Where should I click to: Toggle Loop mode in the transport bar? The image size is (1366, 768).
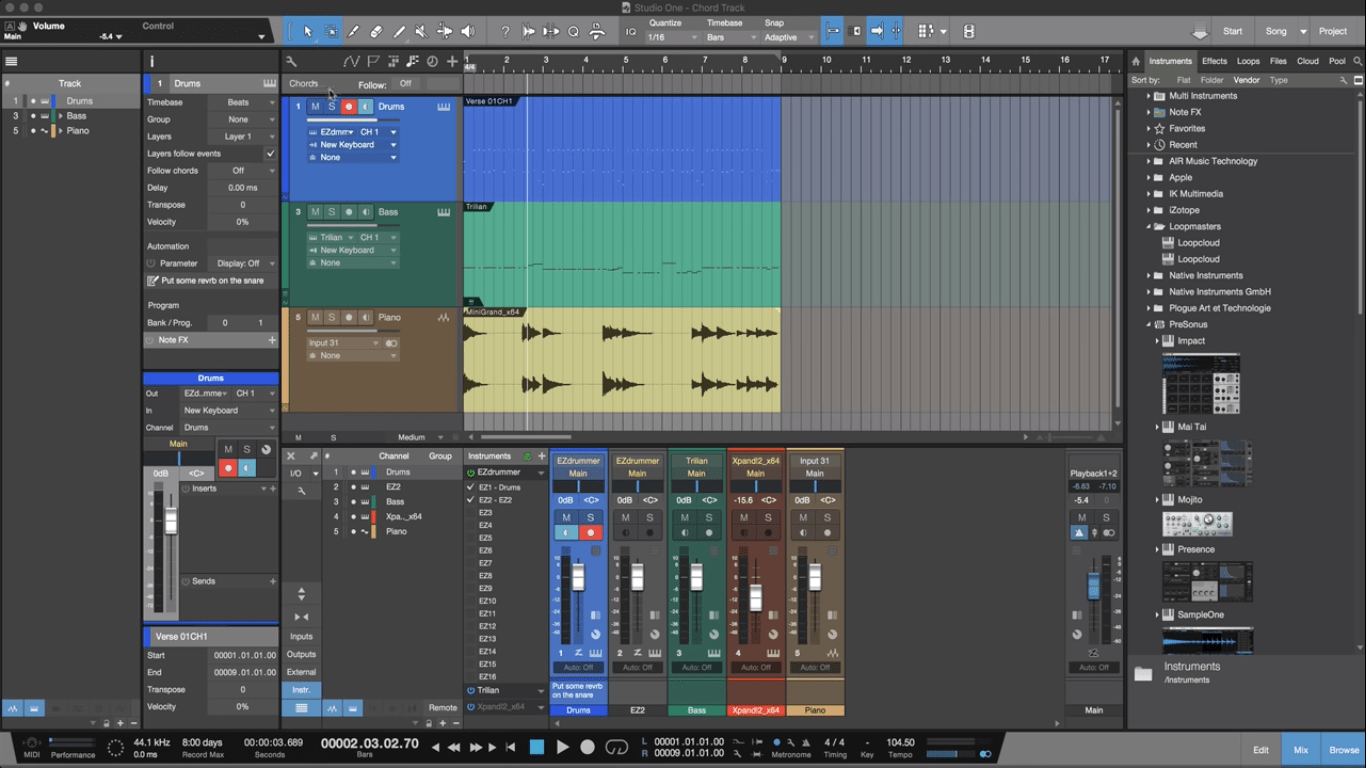(617, 746)
